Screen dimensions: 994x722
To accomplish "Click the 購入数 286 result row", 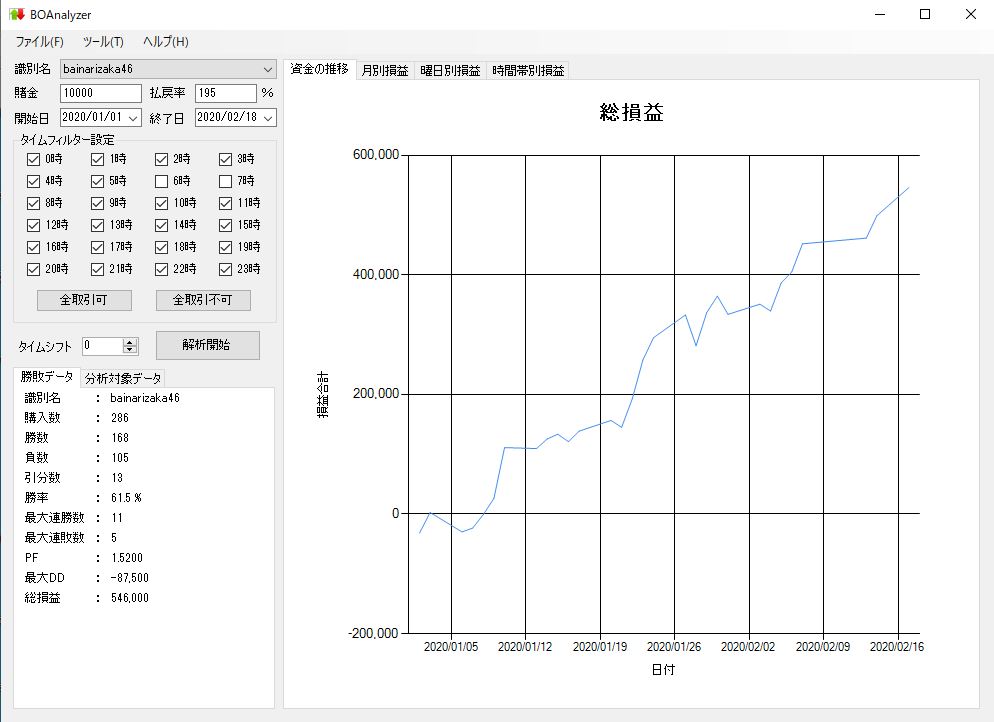I will coord(76,418).
